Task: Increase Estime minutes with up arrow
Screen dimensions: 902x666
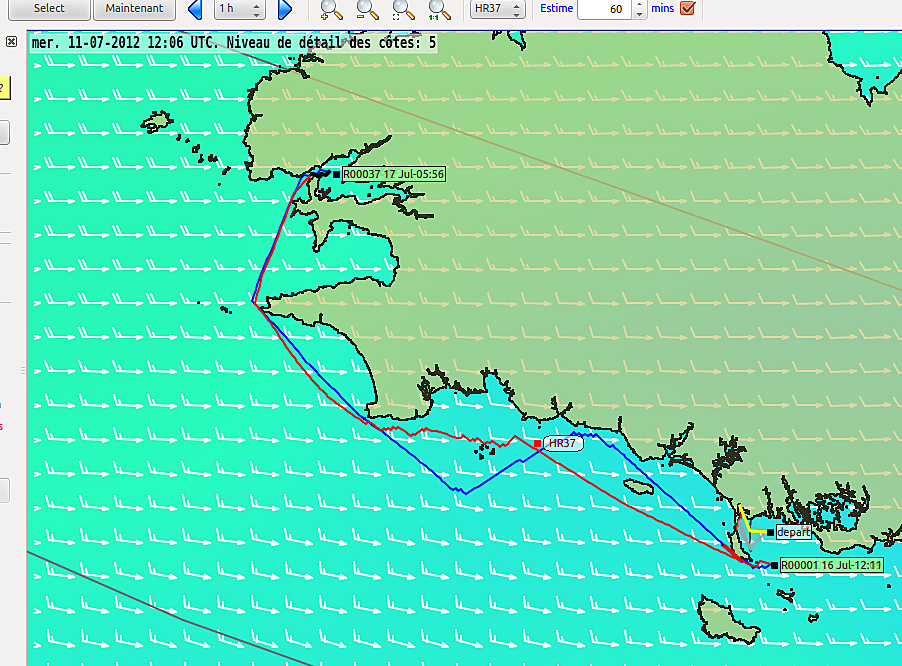Action: (640, 5)
